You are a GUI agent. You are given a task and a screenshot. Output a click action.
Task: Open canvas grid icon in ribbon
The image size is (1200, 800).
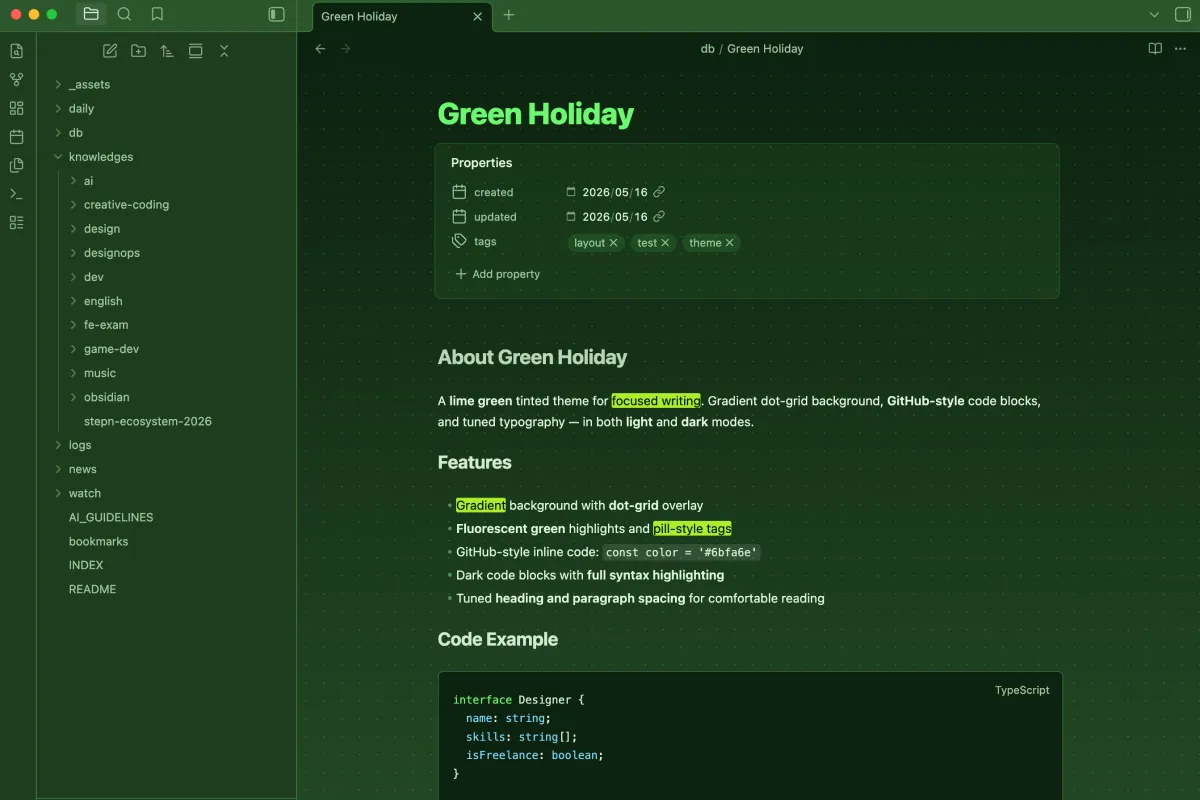pos(16,108)
